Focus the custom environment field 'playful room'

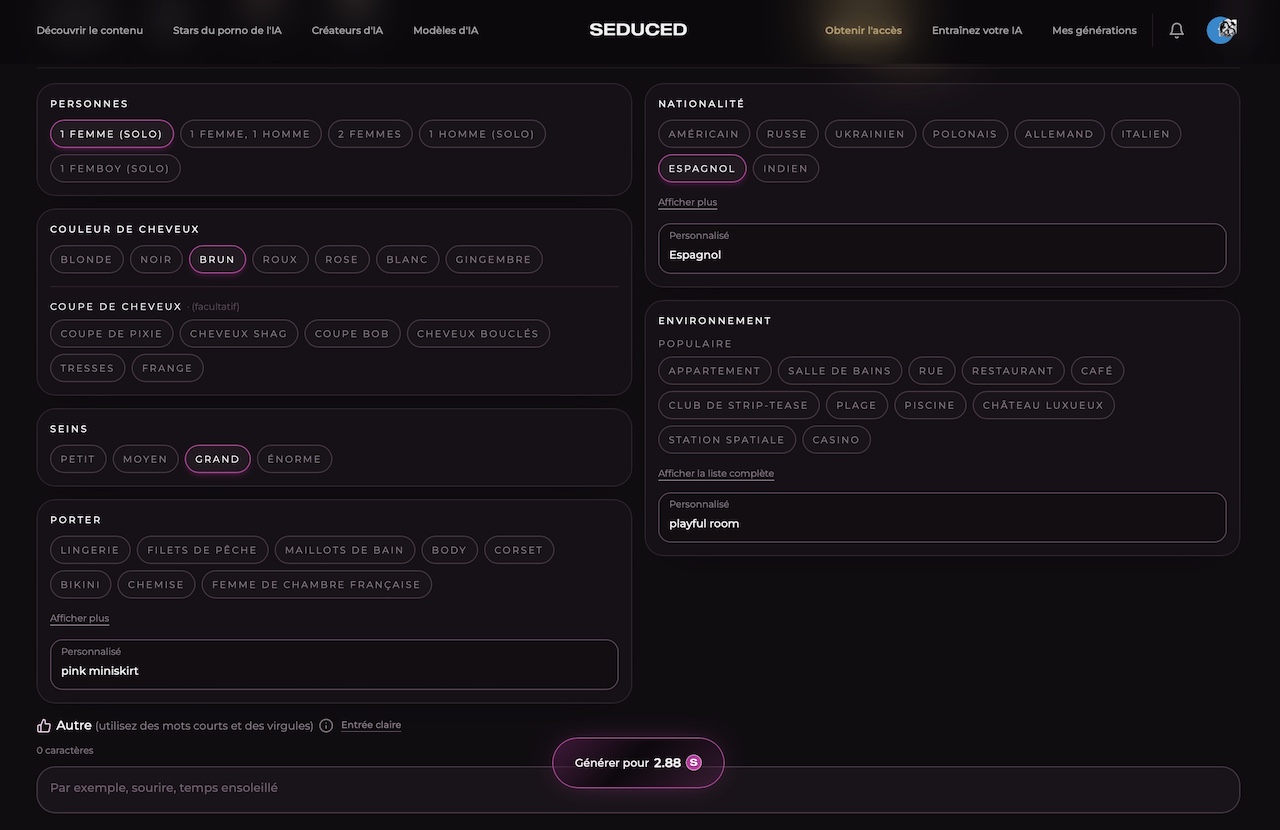[942, 517]
